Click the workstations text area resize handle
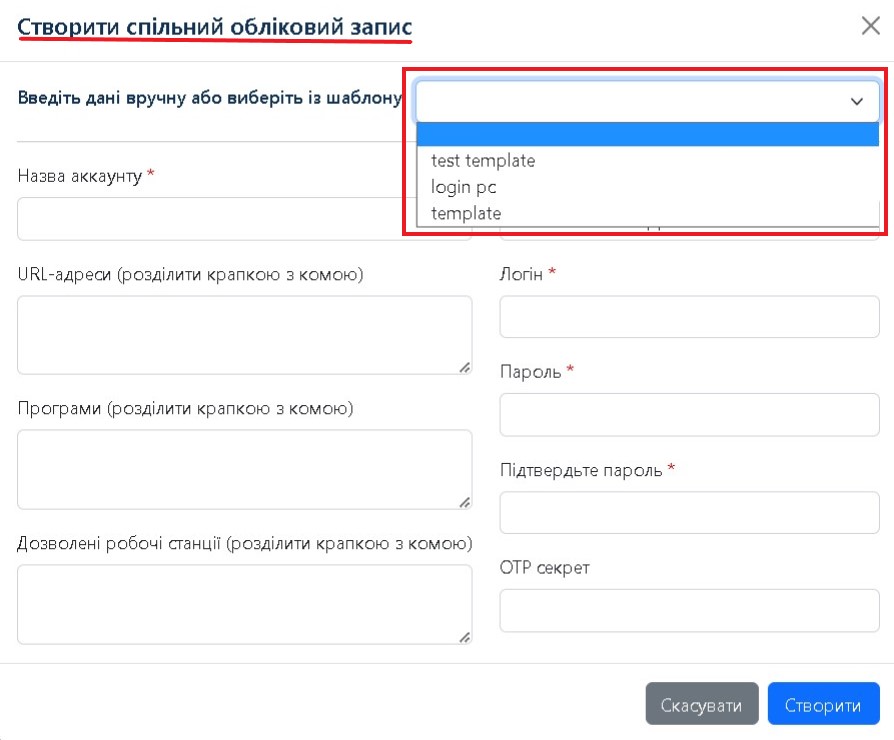The image size is (894, 740). point(465,637)
